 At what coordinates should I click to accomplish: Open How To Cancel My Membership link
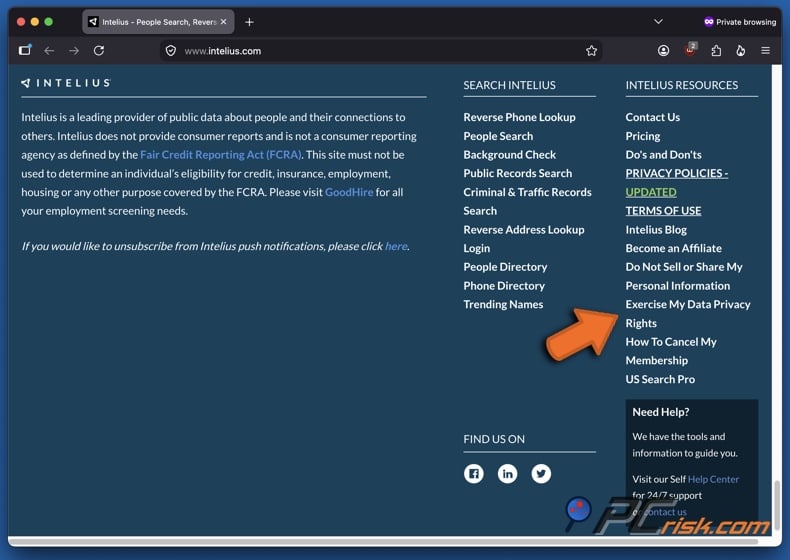(671, 351)
